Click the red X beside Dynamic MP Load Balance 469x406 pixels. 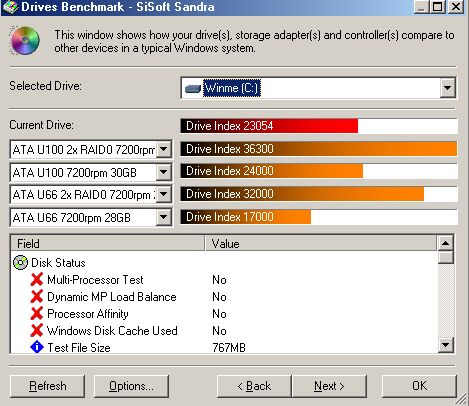pos(37,296)
